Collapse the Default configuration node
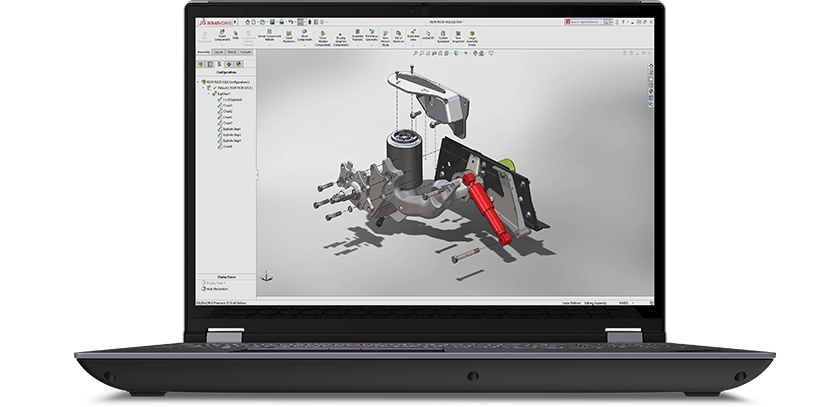Image resolution: width=830 pixels, height=407 pixels. tap(202, 88)
